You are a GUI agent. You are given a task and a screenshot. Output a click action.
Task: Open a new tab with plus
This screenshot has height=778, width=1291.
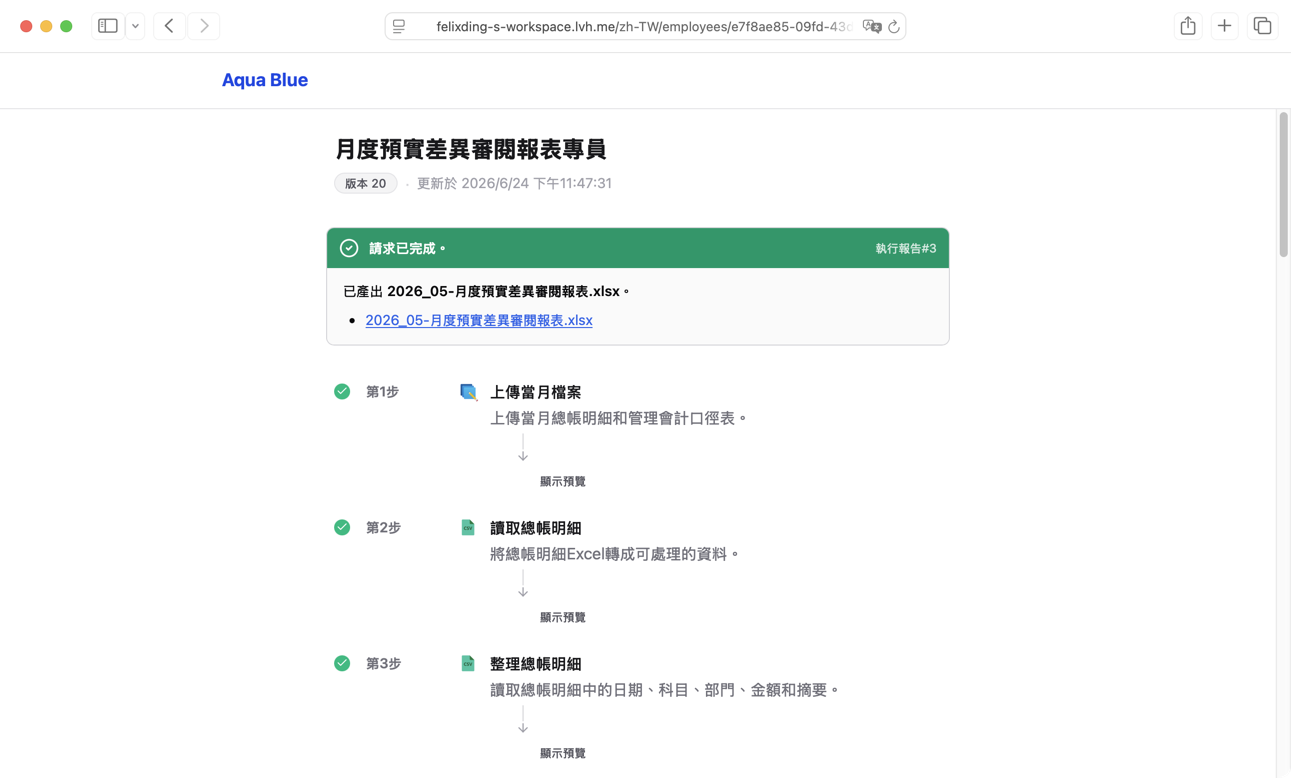click(x=1224, y=26)
